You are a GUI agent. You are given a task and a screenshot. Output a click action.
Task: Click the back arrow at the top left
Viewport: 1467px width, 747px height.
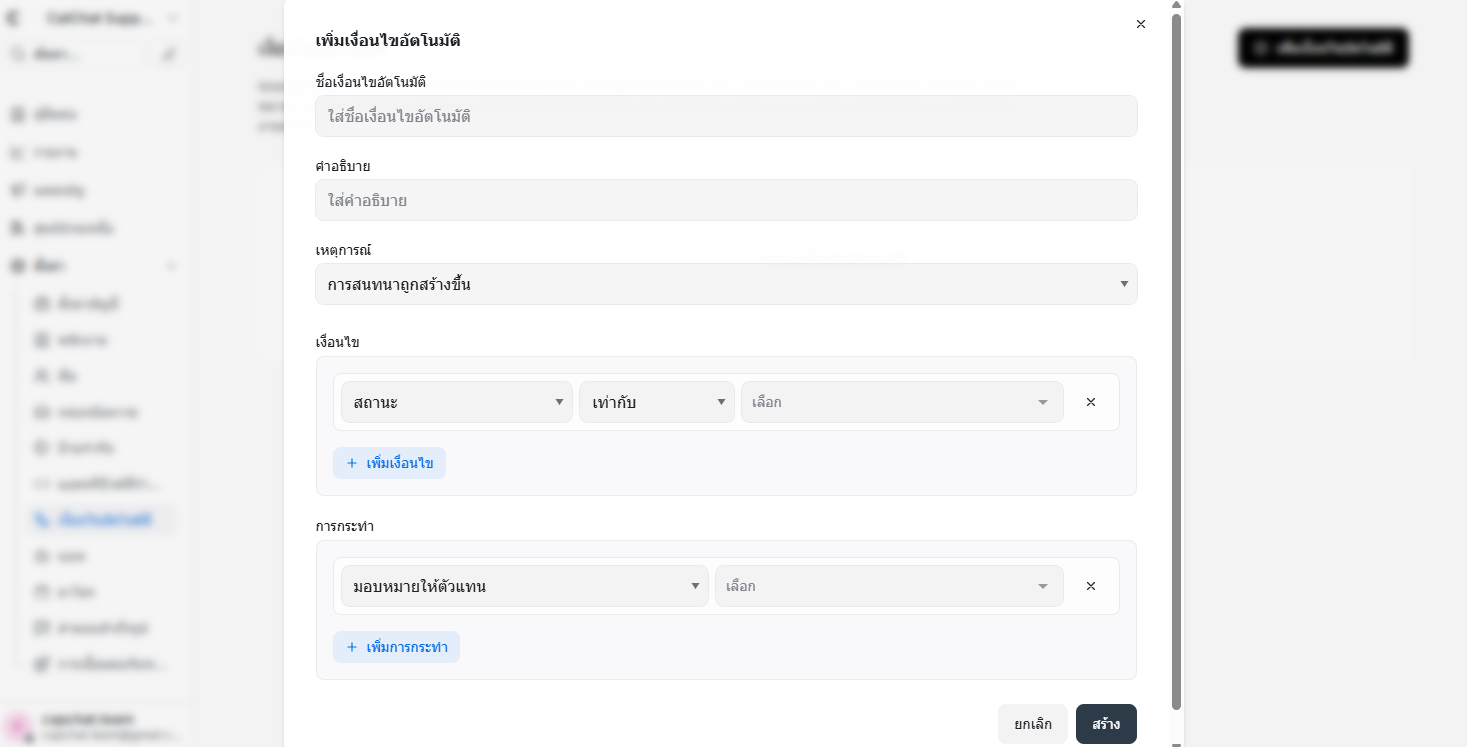click(10, 18)
